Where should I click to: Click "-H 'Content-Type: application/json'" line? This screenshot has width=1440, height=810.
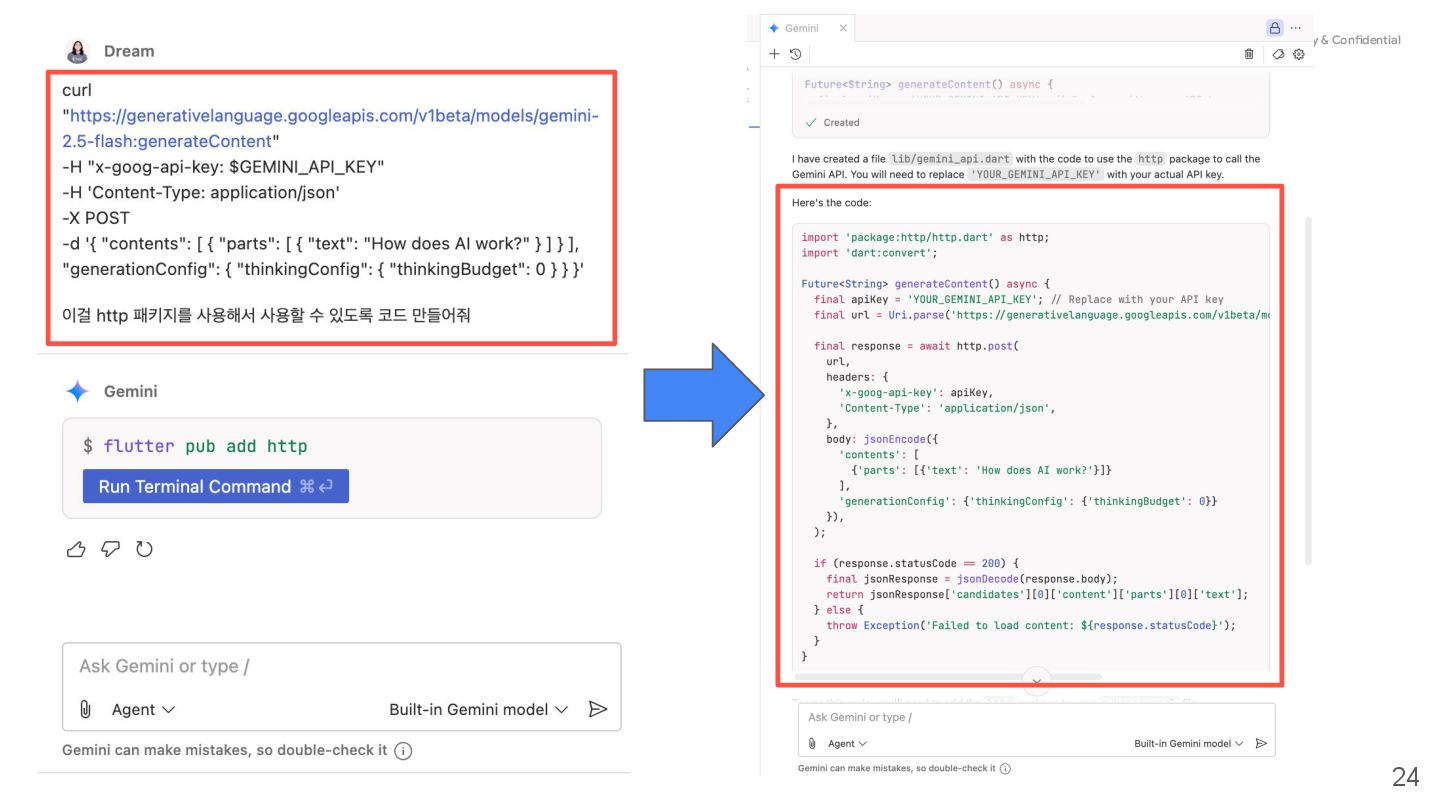[200, 192]
